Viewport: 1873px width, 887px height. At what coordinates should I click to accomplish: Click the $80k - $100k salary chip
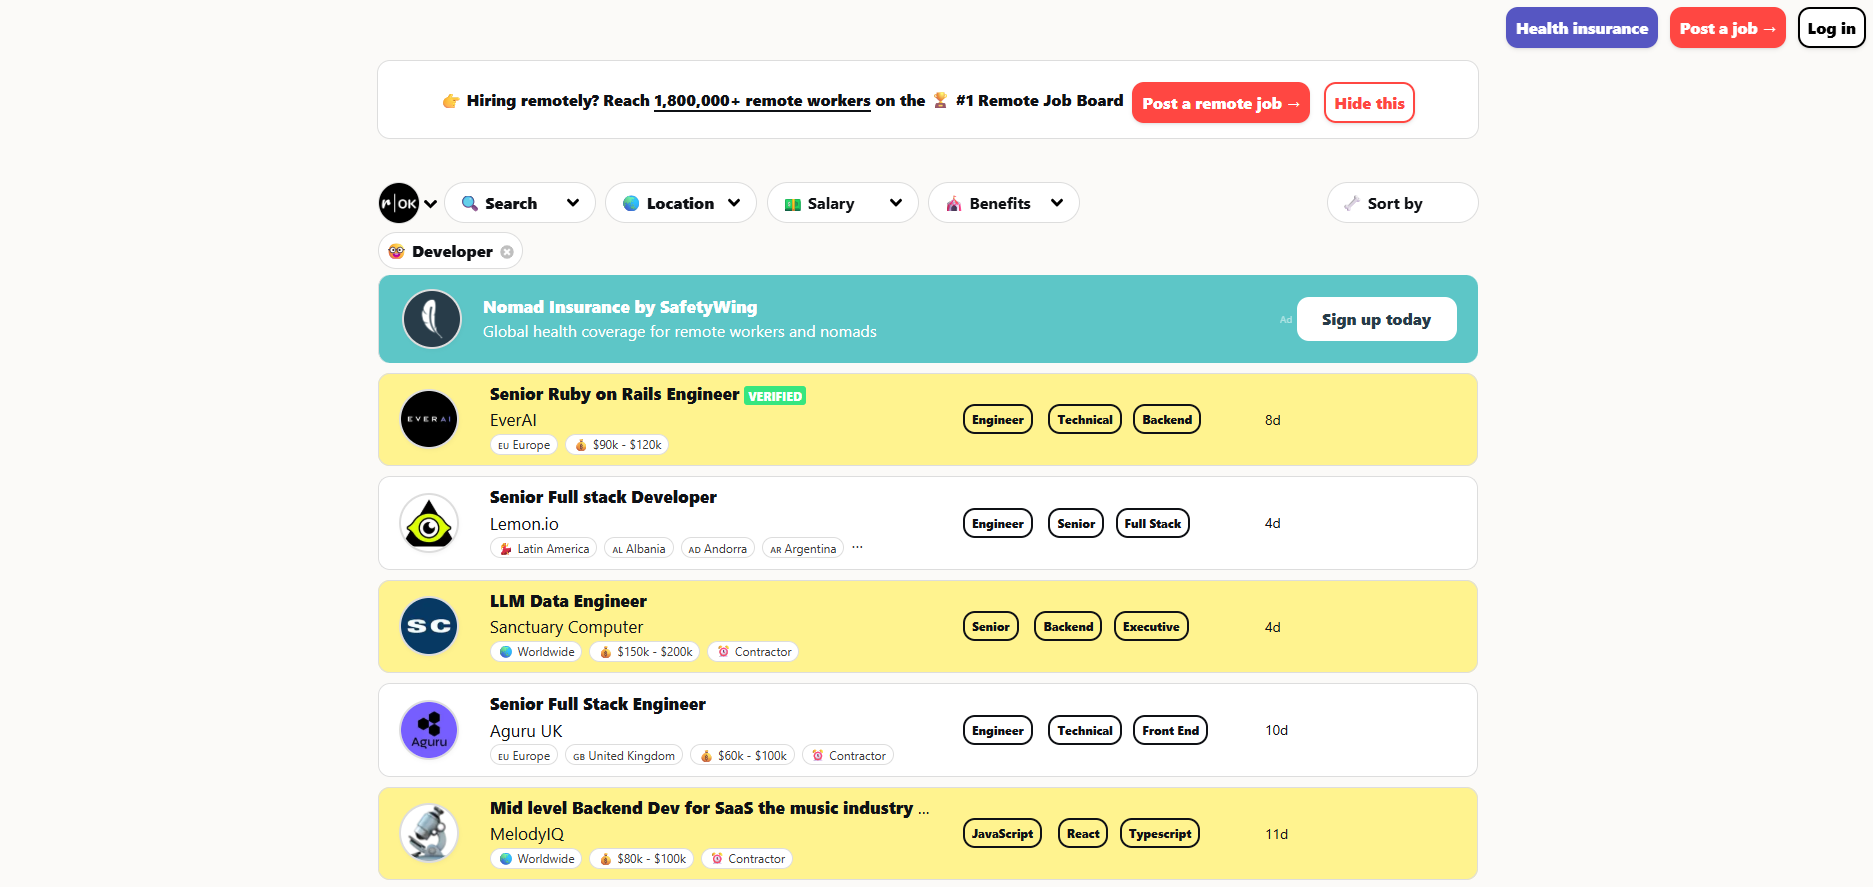[641, 859]
